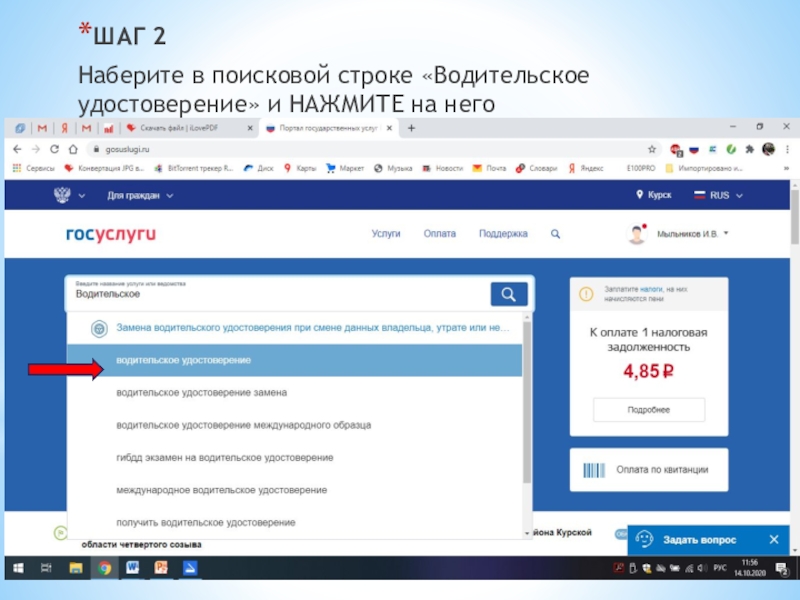Go to the 'Оплата' menu item
The width and height of the screenshot is (800, 600).
click(x=439, y=234)
